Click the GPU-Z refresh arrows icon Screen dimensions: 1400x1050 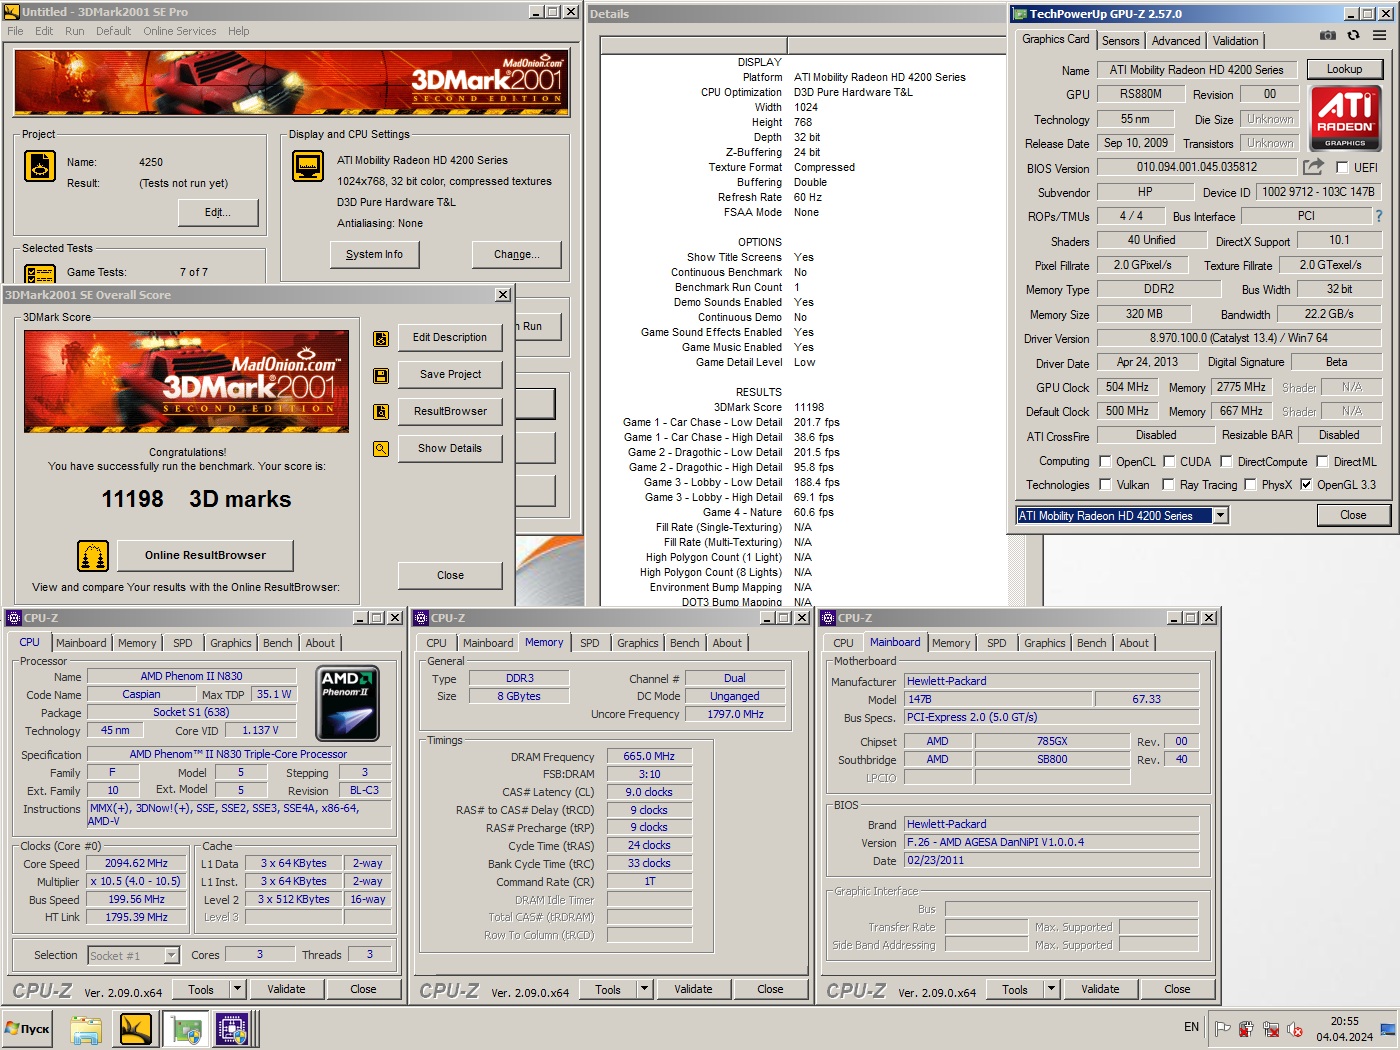1353,35
